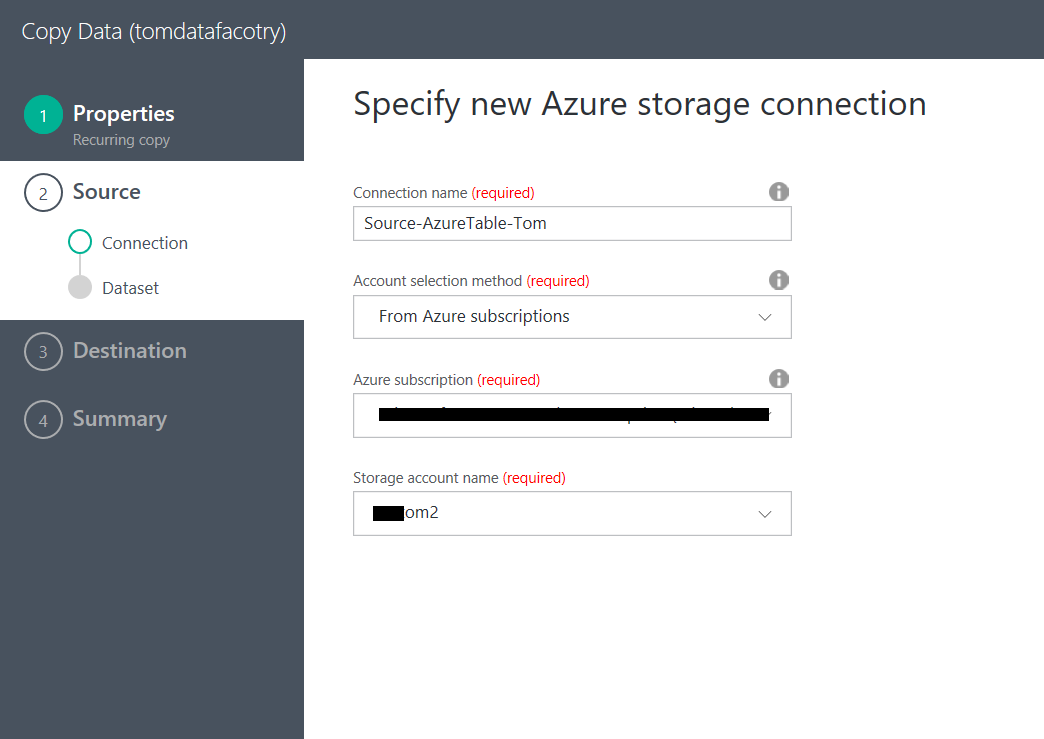
Task: Go to the Properties wizard step
Action: (x=123, y=114)
